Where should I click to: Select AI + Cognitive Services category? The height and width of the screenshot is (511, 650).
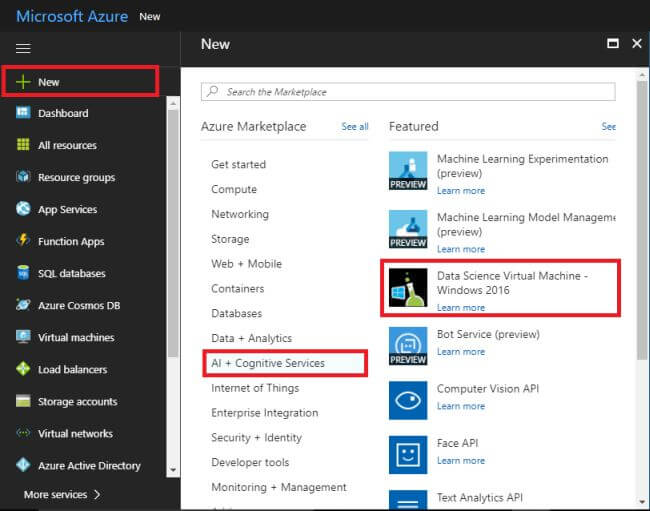click(x=268, y=363)
